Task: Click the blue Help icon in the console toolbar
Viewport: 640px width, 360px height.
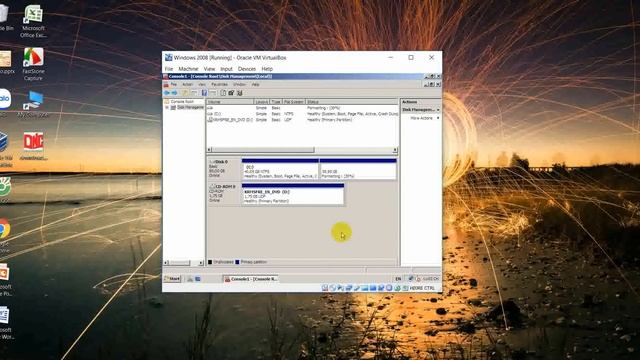Action: tap(204, 93)
